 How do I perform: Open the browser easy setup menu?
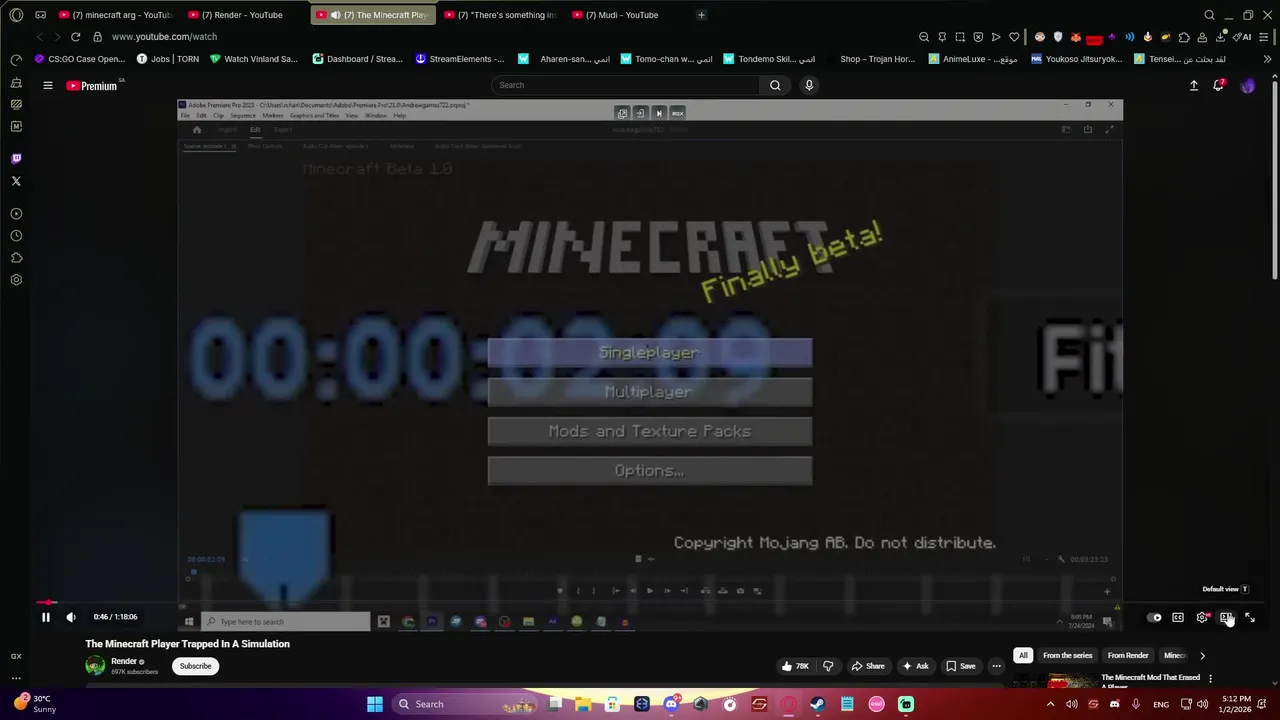point(1266,37)
